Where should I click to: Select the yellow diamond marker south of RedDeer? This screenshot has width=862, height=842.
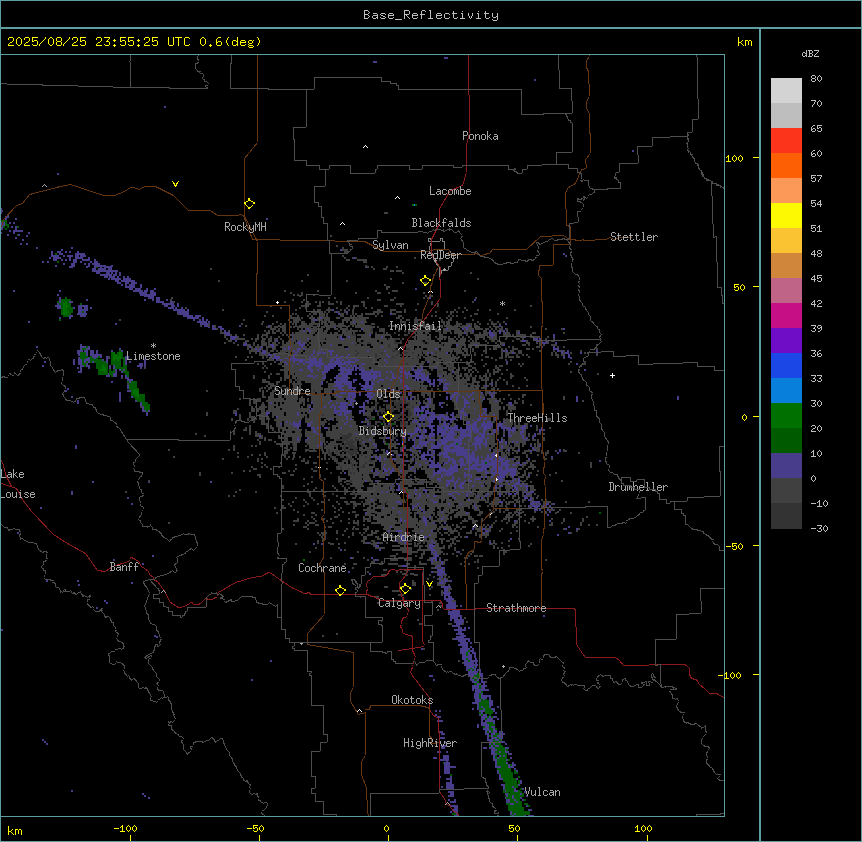426,281
